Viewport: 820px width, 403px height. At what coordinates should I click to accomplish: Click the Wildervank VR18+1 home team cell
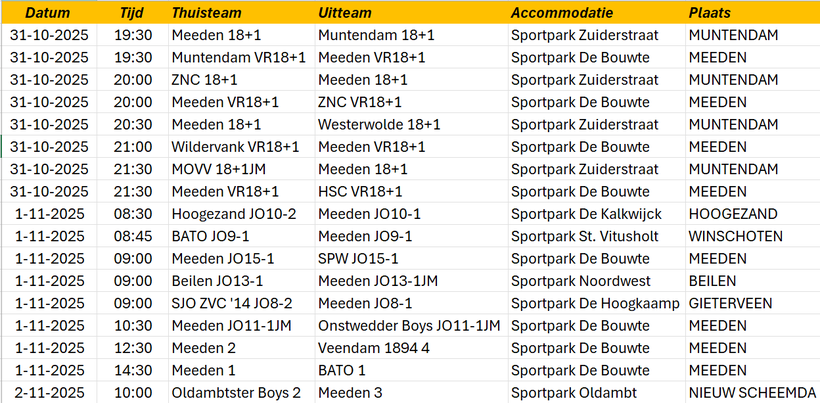pos(235,147)
